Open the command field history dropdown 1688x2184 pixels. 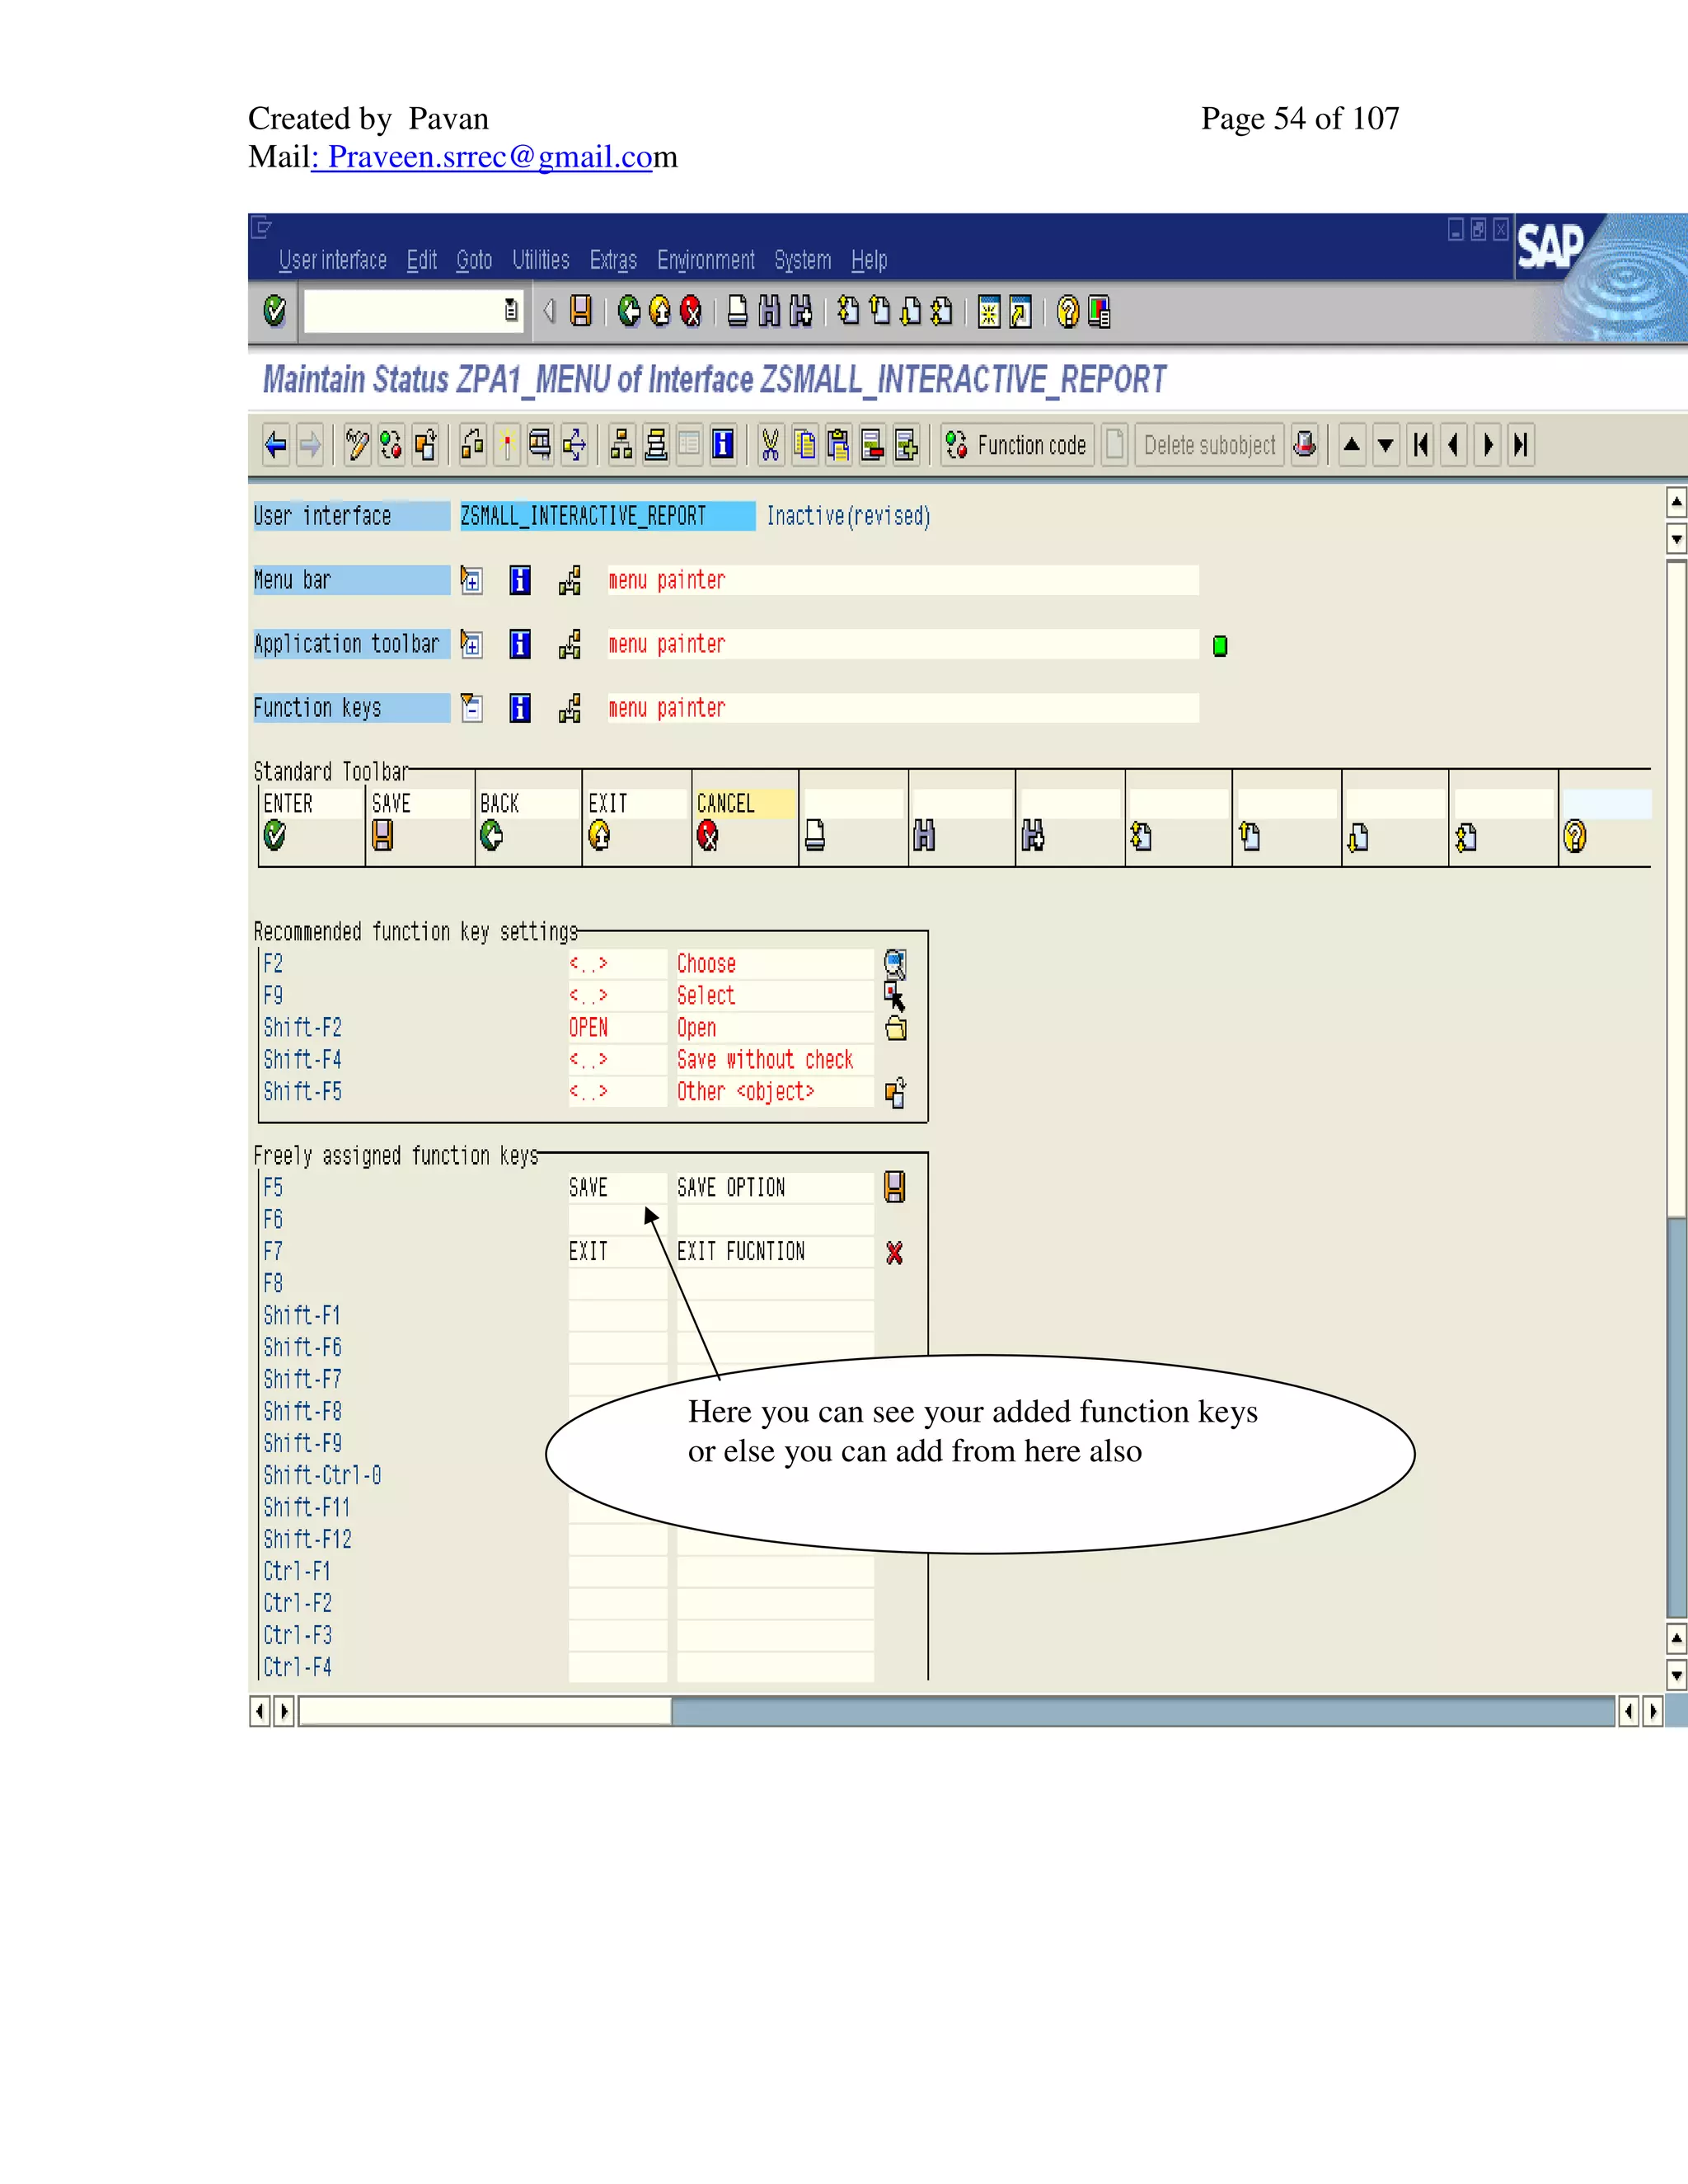coord(511,311)
